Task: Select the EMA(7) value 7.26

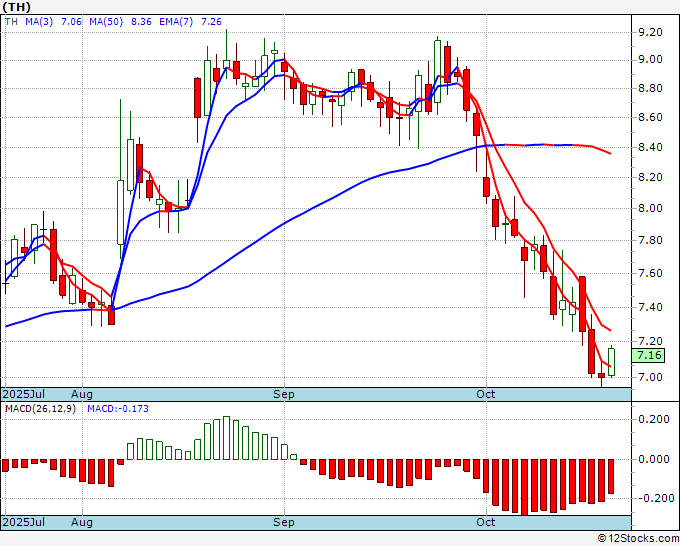Action: click(x=211, y=22)
